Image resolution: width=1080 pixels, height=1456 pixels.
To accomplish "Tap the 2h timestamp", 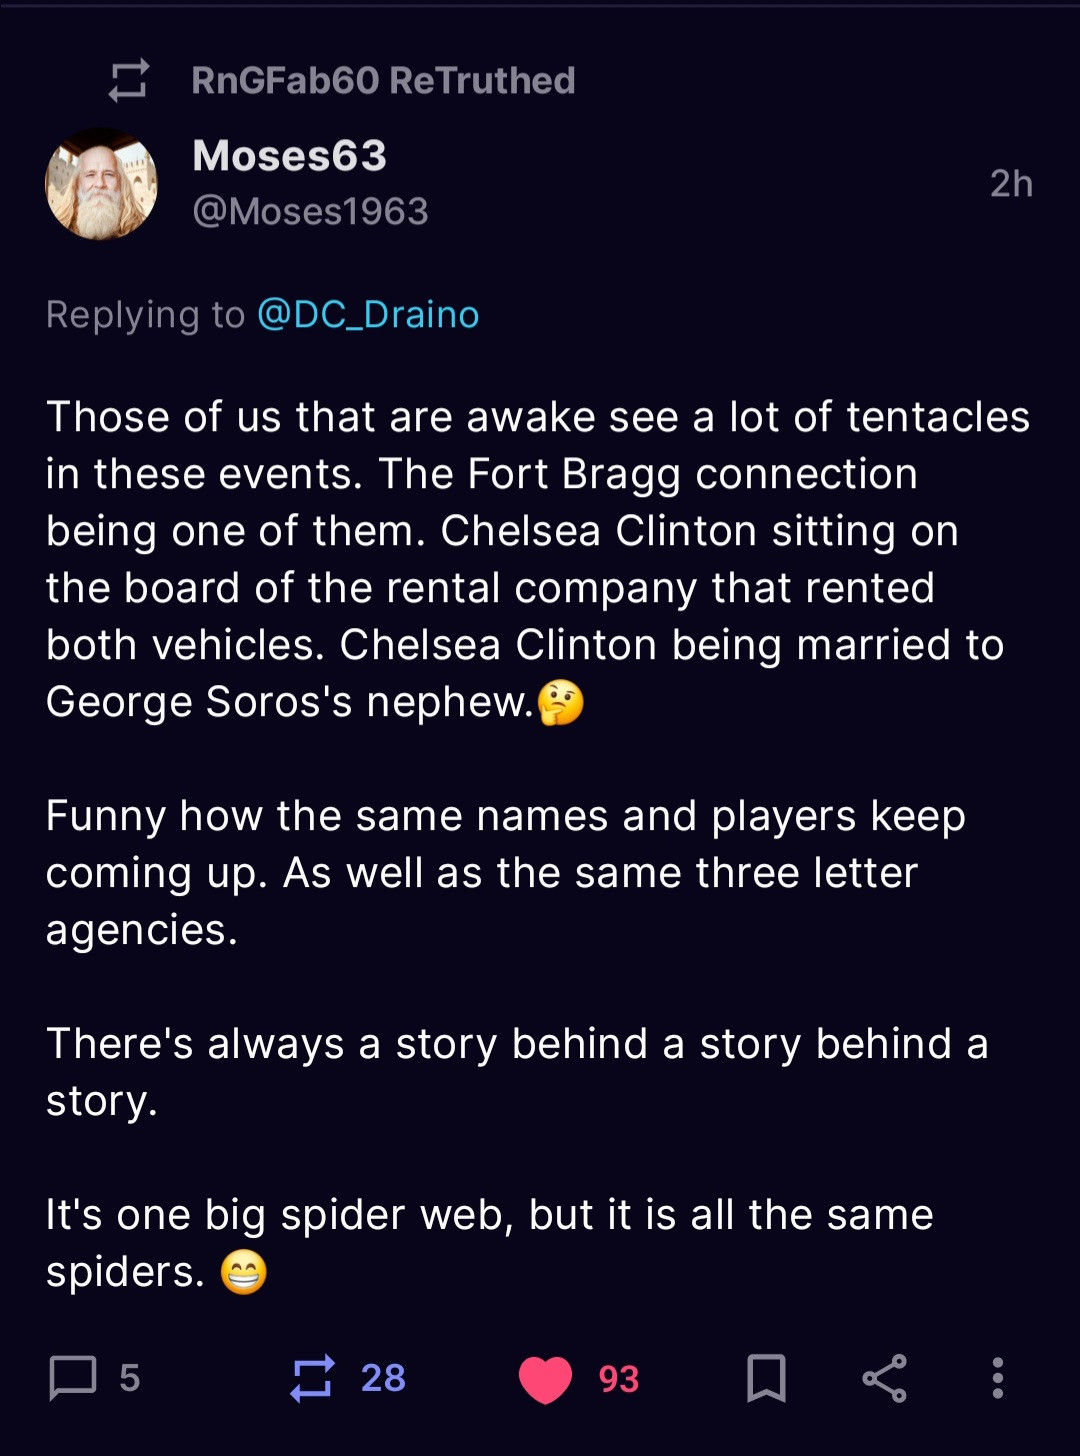I will click(1010, 184).
